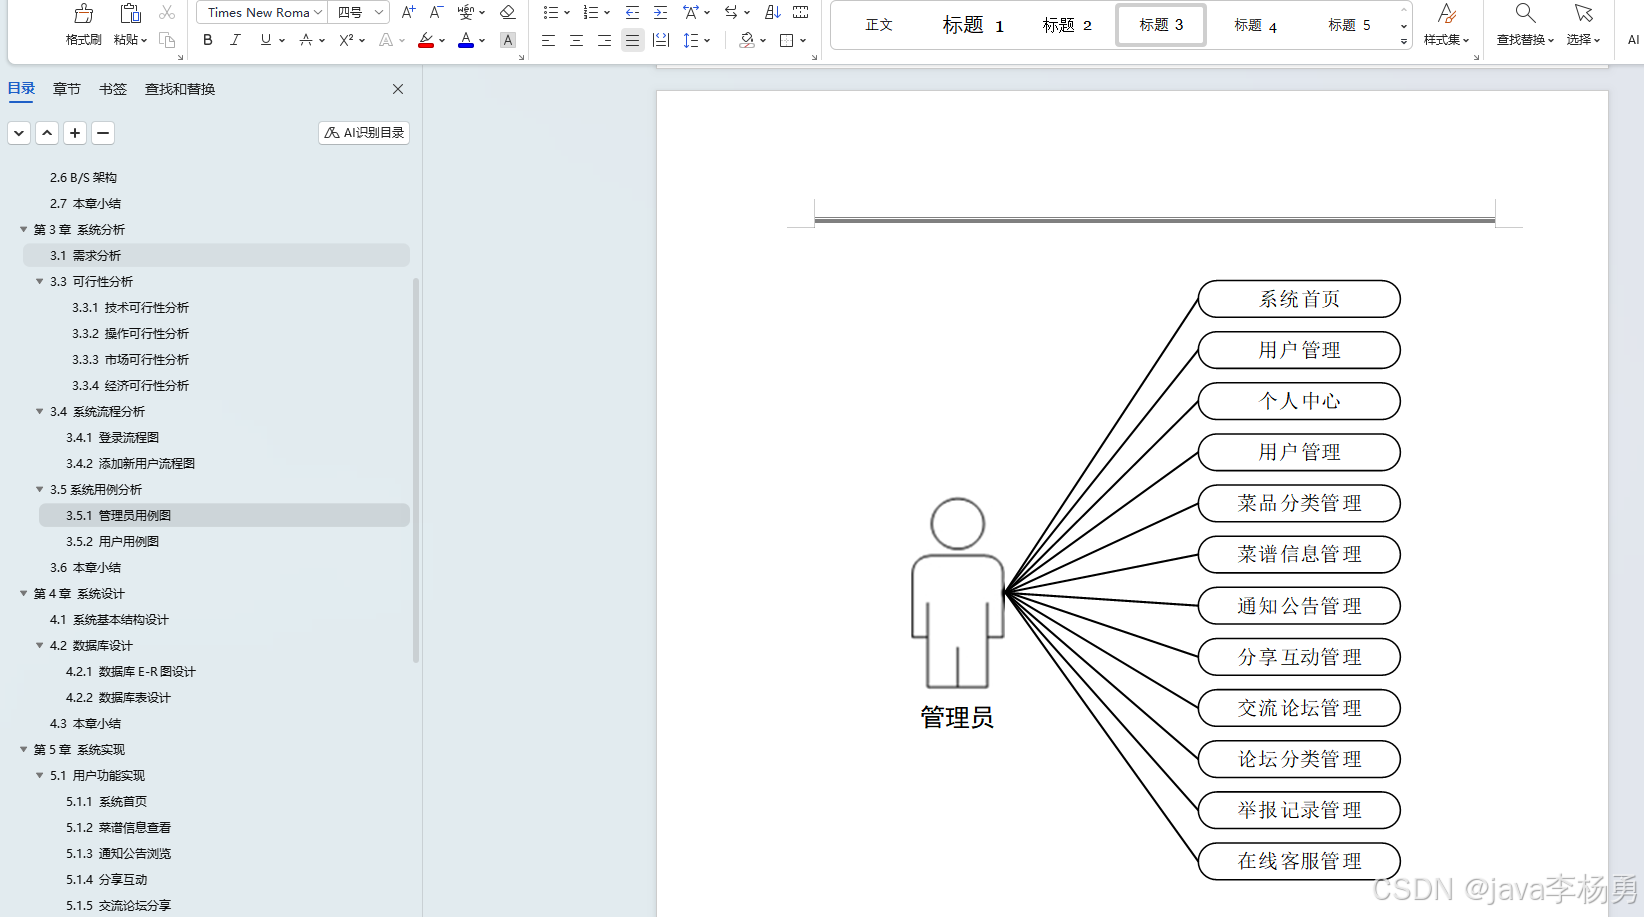Toggle superscript X² formatting
Image resolution: width=1644 pixels, height=917 pixels.
coord(346,40)
